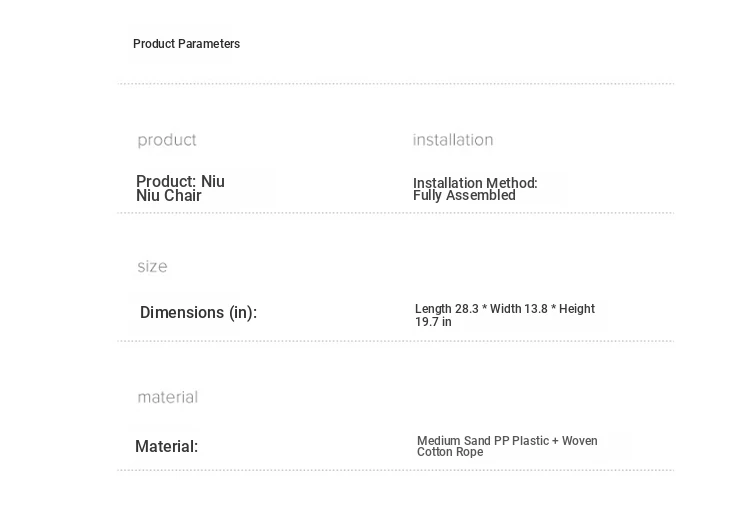Click the dotted divider under Material row
Screen dimensions: 750x525
396,470
